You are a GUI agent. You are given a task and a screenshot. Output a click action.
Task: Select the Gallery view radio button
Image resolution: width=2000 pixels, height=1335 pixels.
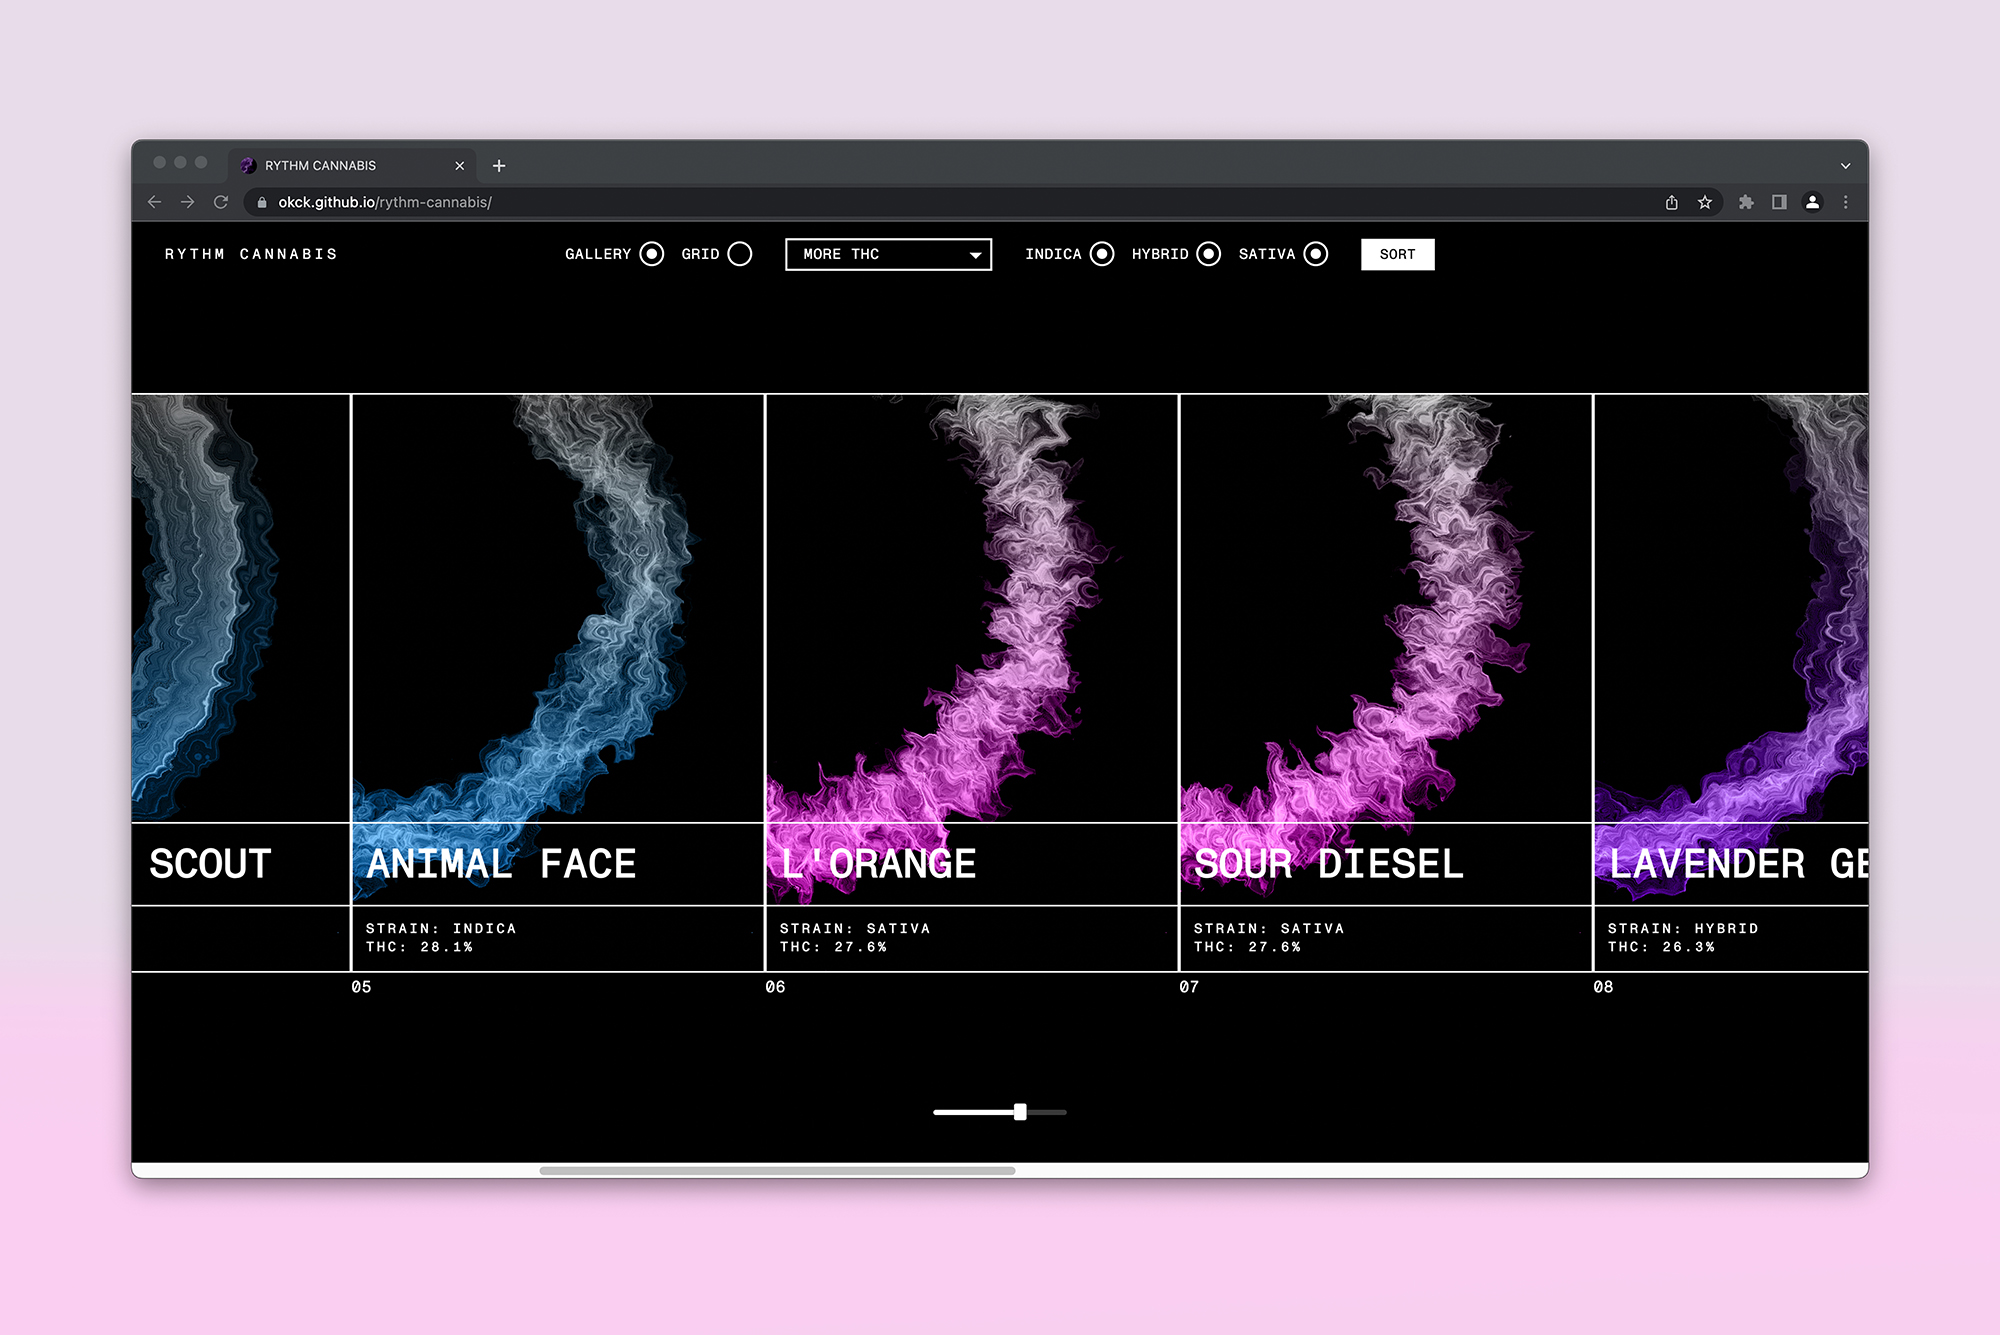click(x=652, y=254)
